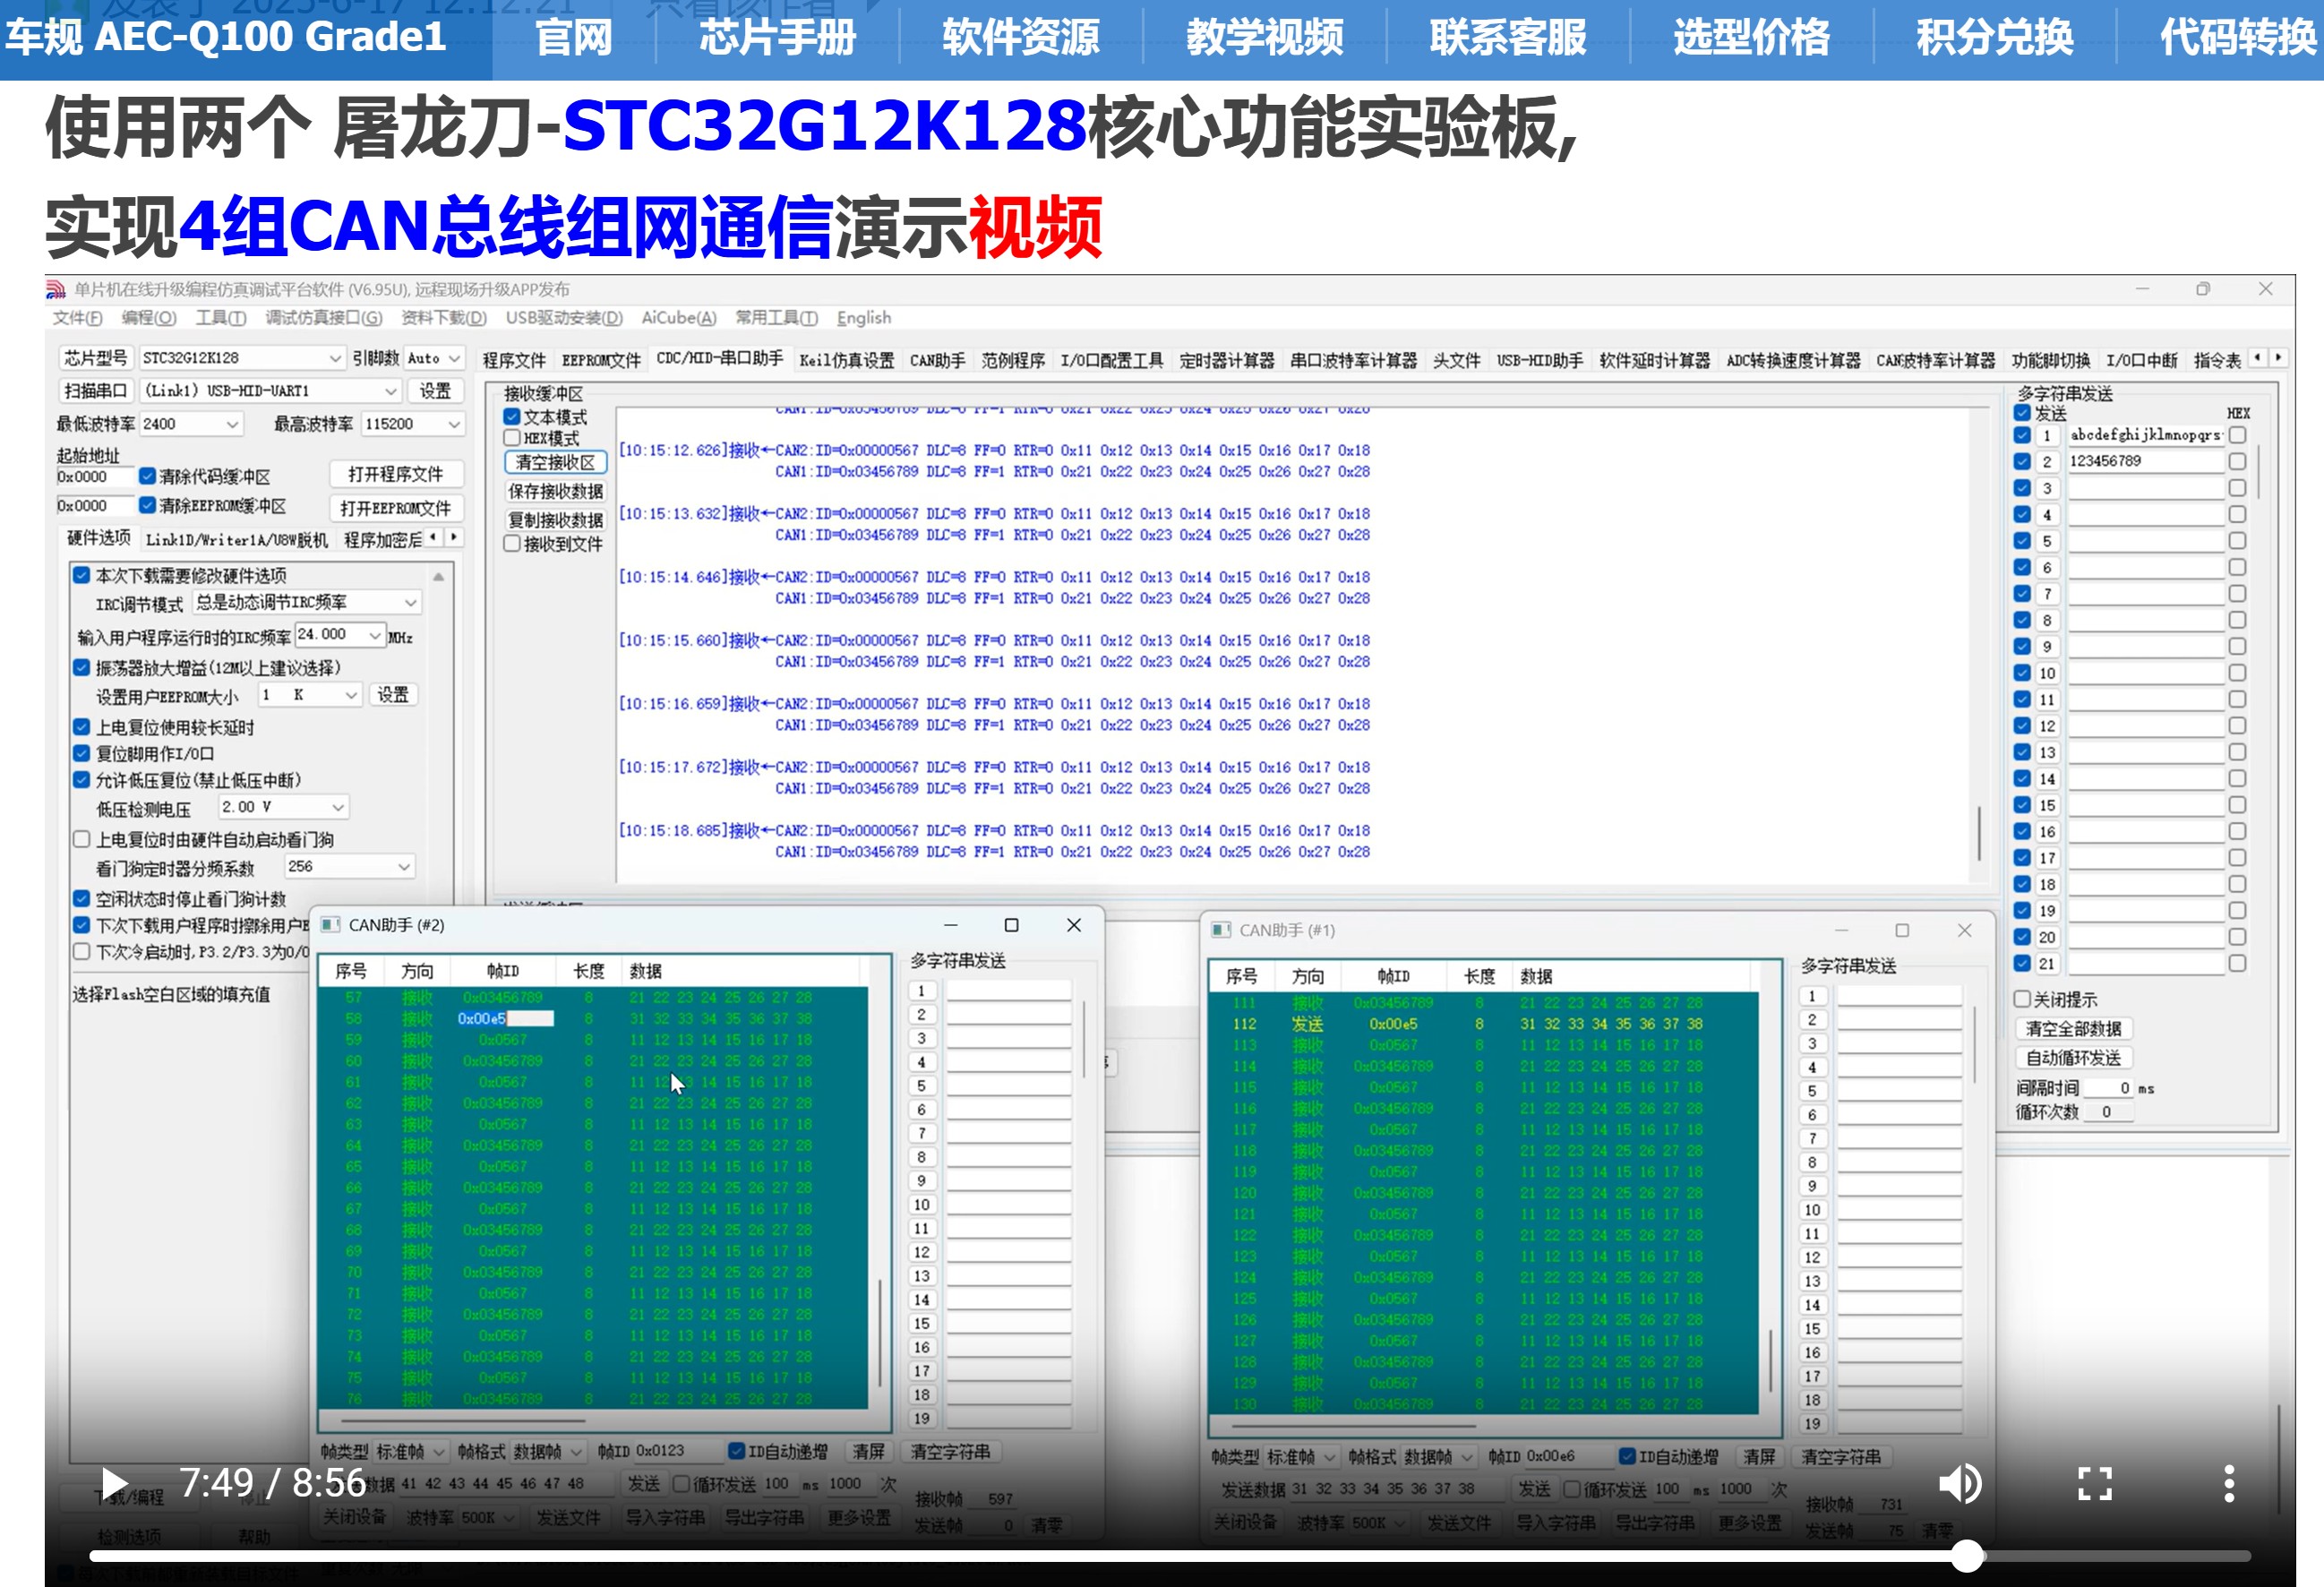
Task: Click the 自动循环发送 button
Action: [x=2073, y=1058]
